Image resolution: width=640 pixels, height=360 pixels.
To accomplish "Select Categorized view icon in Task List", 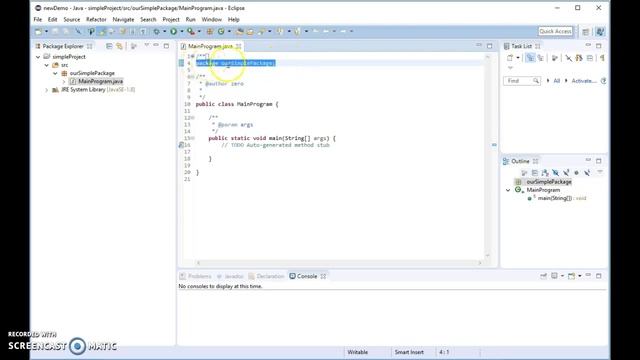I will (530, 58).
